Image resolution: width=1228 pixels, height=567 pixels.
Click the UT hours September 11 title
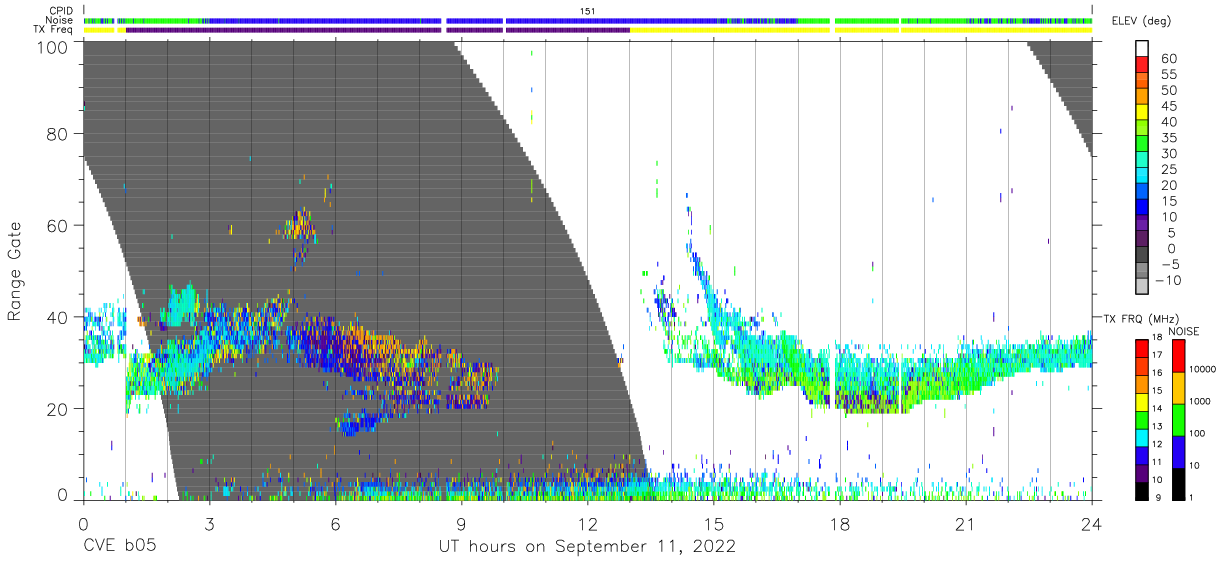pos(587,547)
